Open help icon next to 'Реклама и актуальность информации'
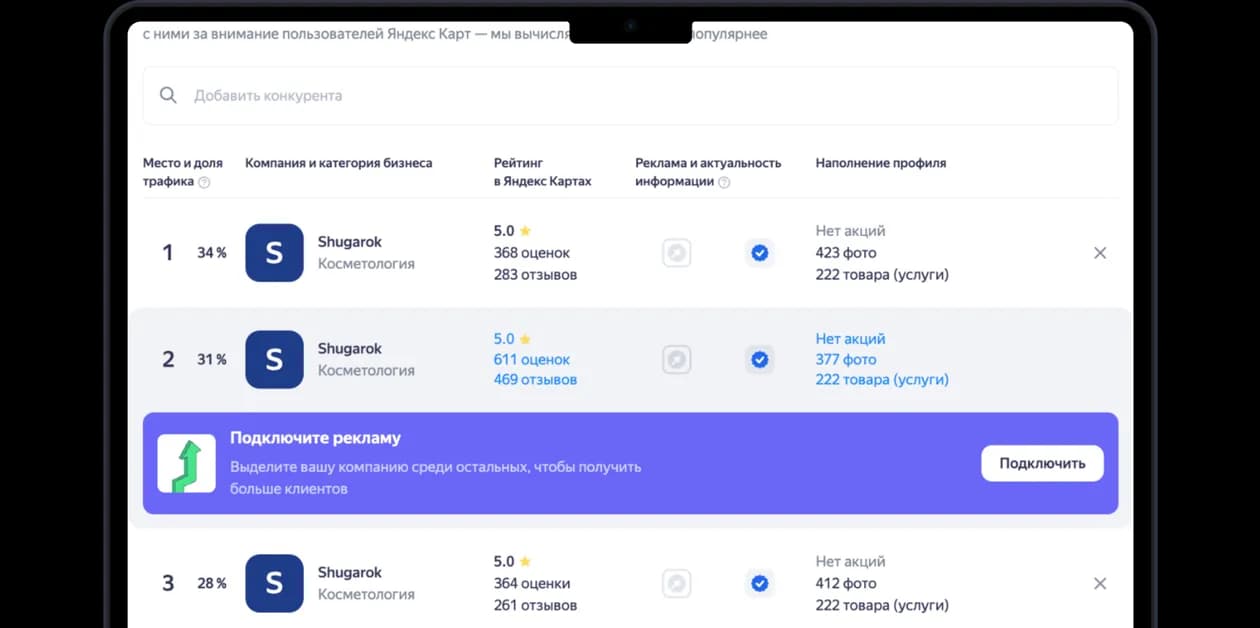The height and width of the screenshot is (628, 1260). (724, 183)
